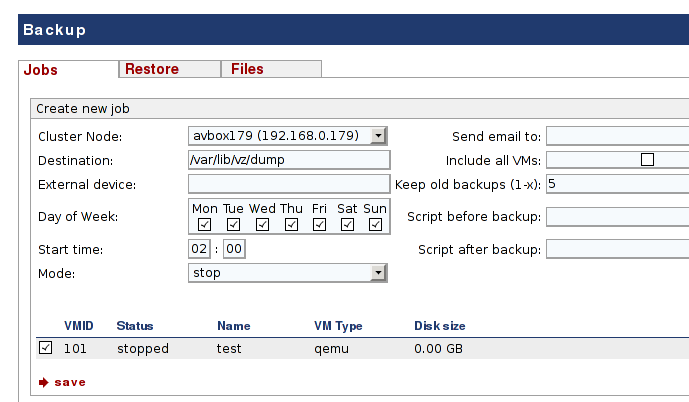Click the VM name test

[x=229, y=348]
